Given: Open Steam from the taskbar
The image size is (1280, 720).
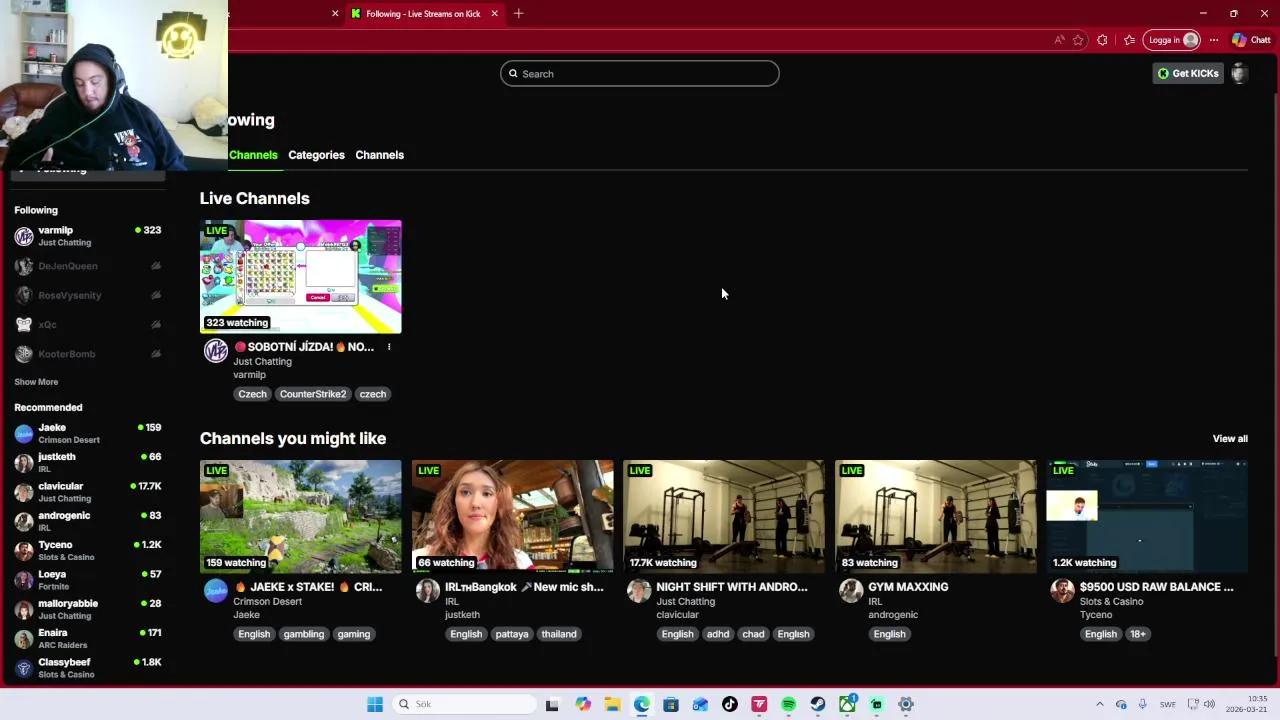Looking at the screenshot, I should (x=818, y=704).
